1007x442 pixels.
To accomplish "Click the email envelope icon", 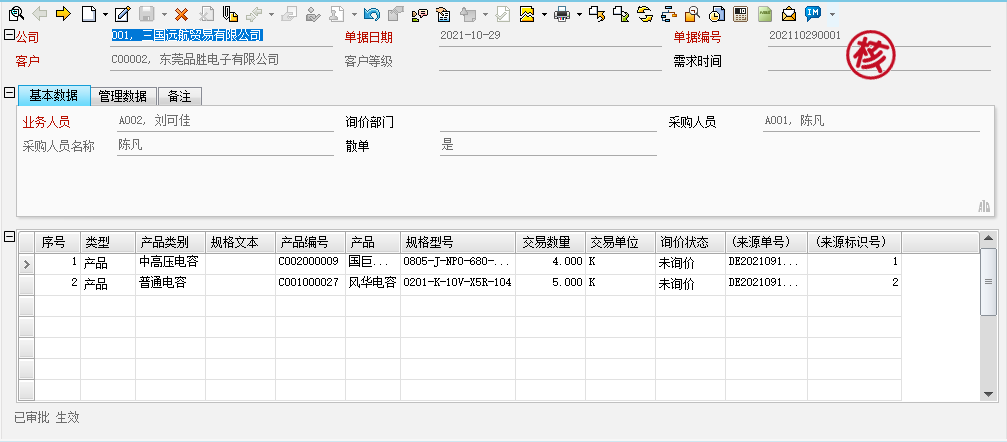I will pyautogui.click(x=789, y=14).
